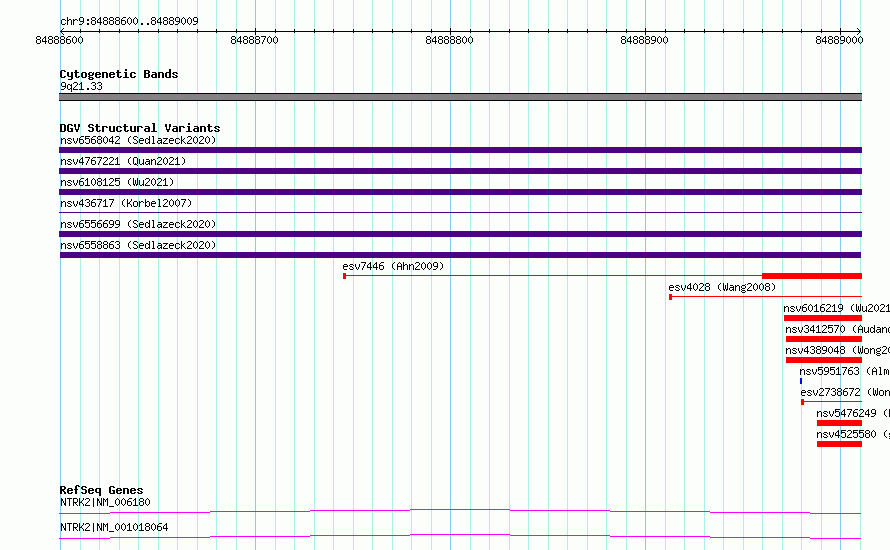Screen dimensions: 890x550
Task: Click the purple bar under nsv6556699
Action: click(x=460, y=234)
